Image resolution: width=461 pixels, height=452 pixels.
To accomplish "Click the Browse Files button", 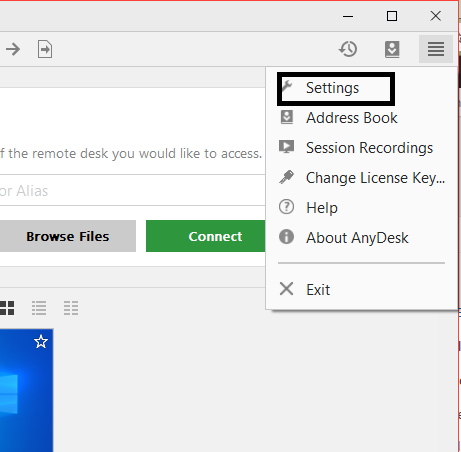I will (x=68, y=236).
